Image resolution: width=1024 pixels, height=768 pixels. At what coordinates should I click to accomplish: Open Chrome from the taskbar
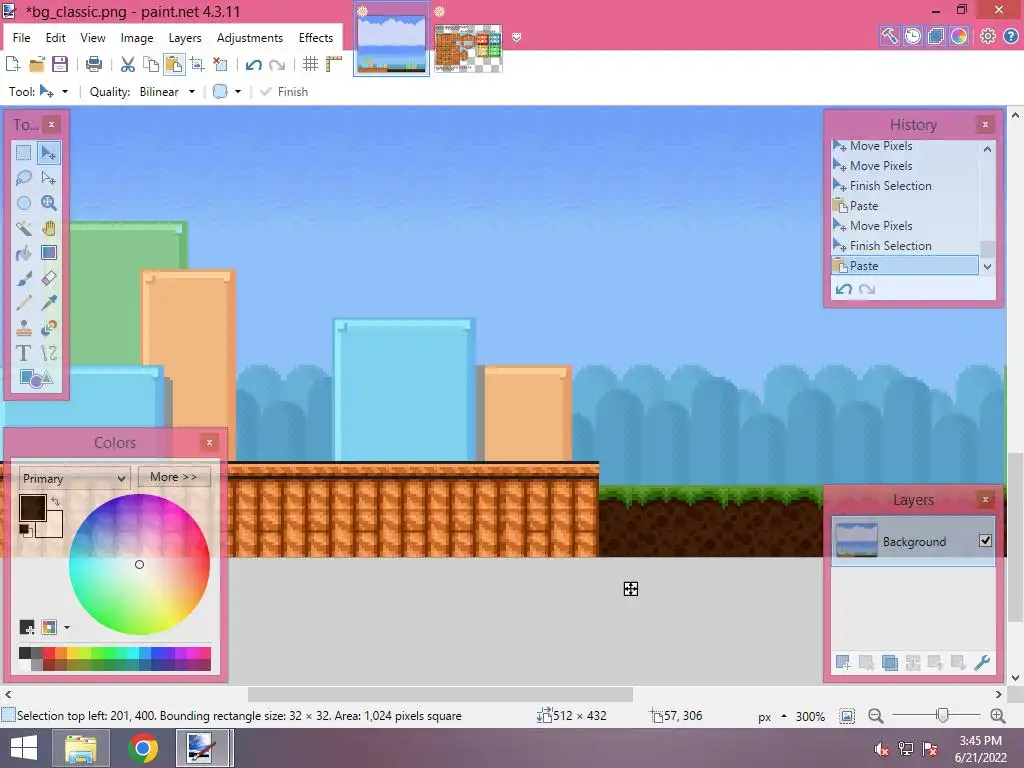tap(142, 748)
